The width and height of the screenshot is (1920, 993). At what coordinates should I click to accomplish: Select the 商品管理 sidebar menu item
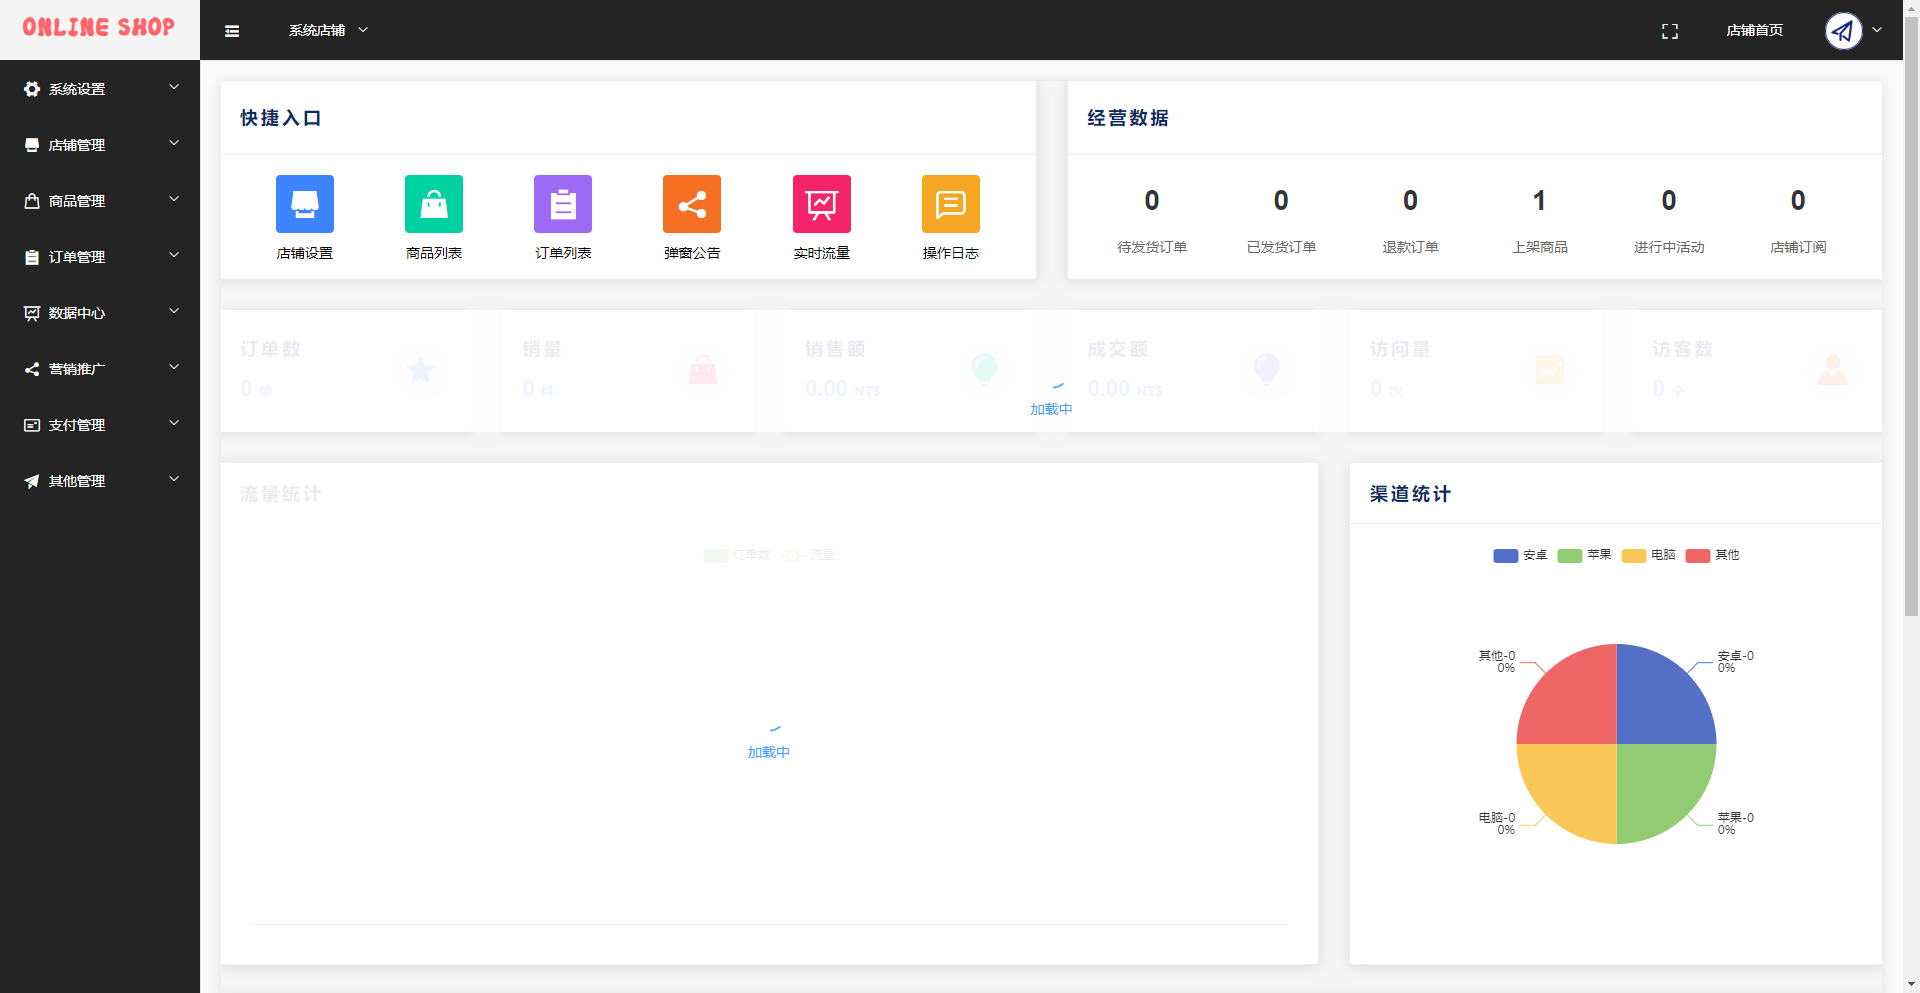pos(100,201)
